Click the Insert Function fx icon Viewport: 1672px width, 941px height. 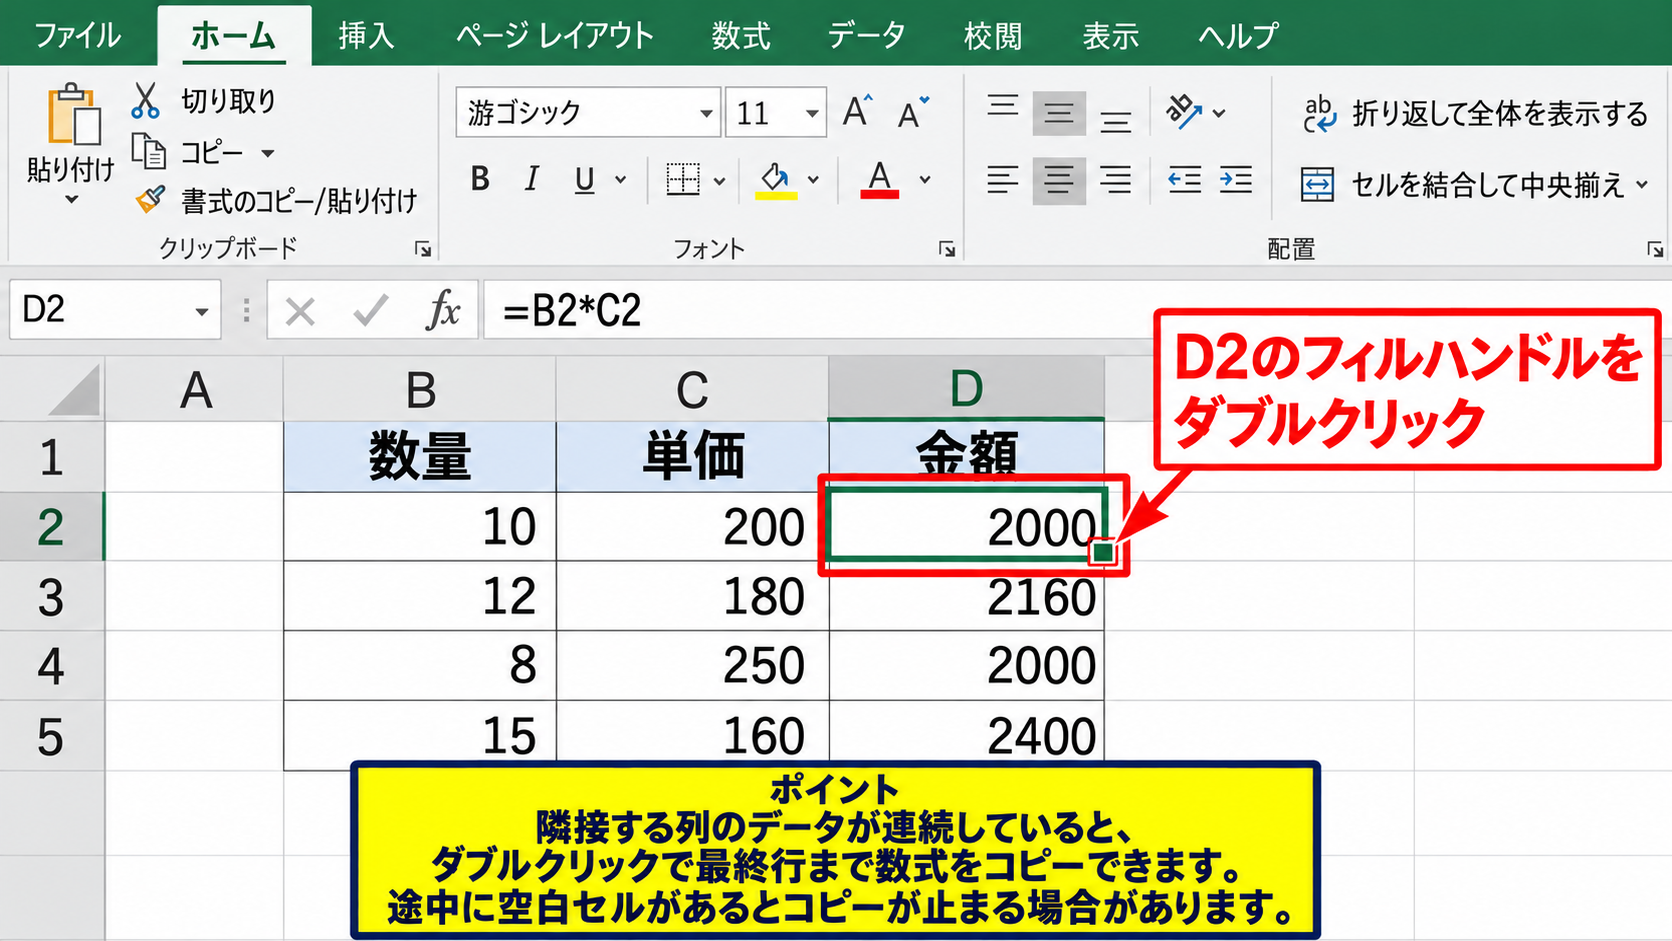pos(443,311)
